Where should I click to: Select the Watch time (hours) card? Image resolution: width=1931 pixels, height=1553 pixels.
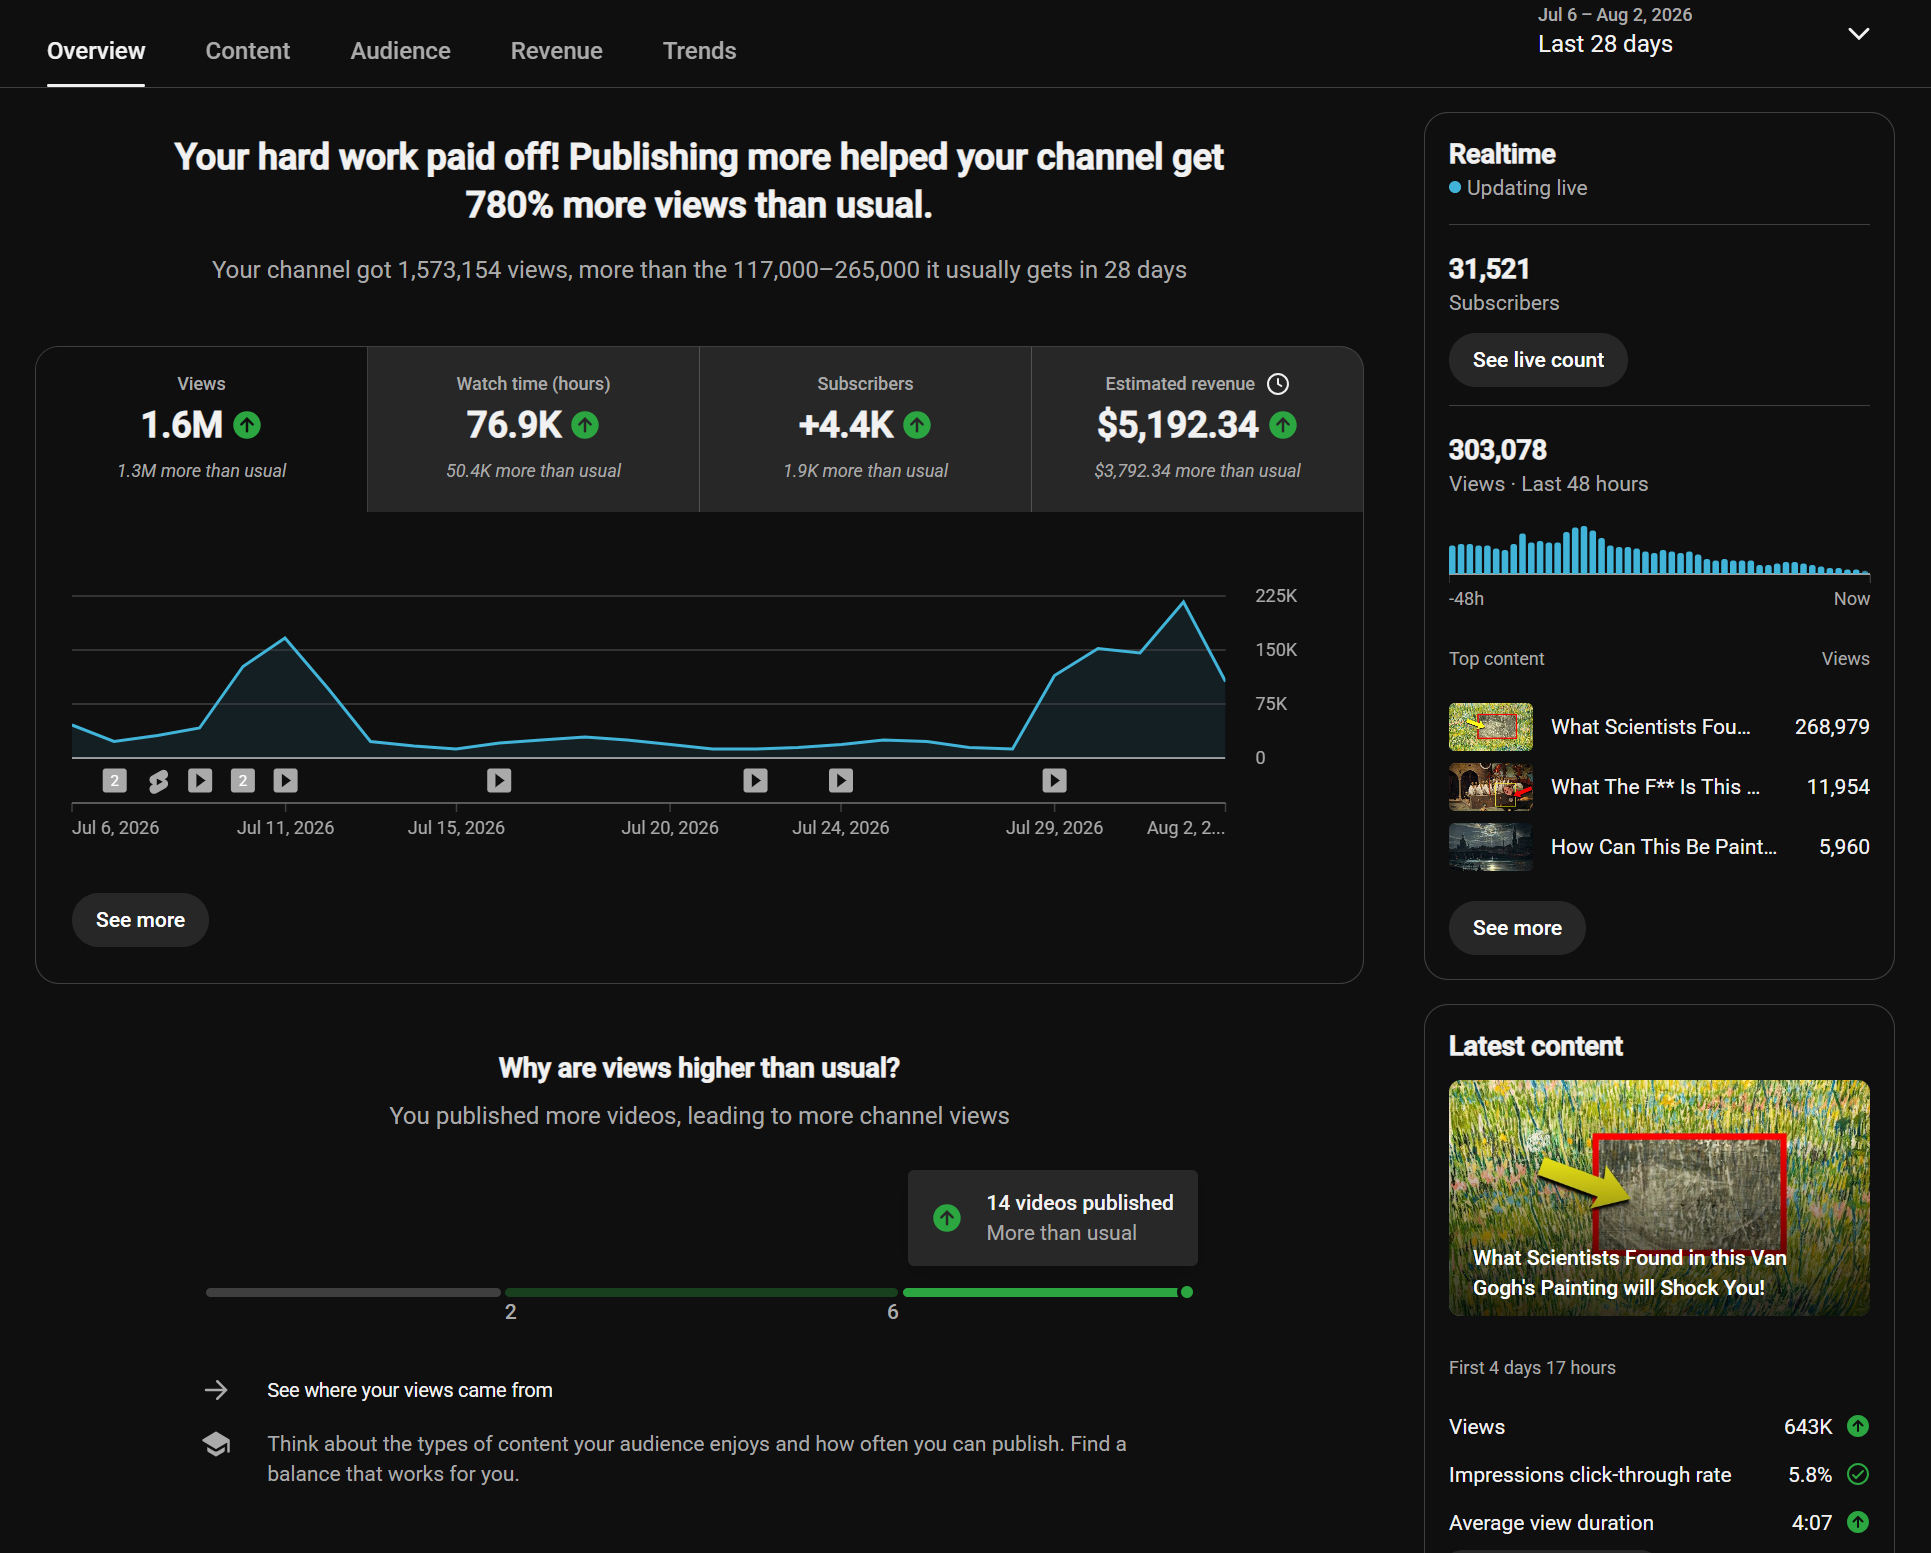tap(534, 430)
